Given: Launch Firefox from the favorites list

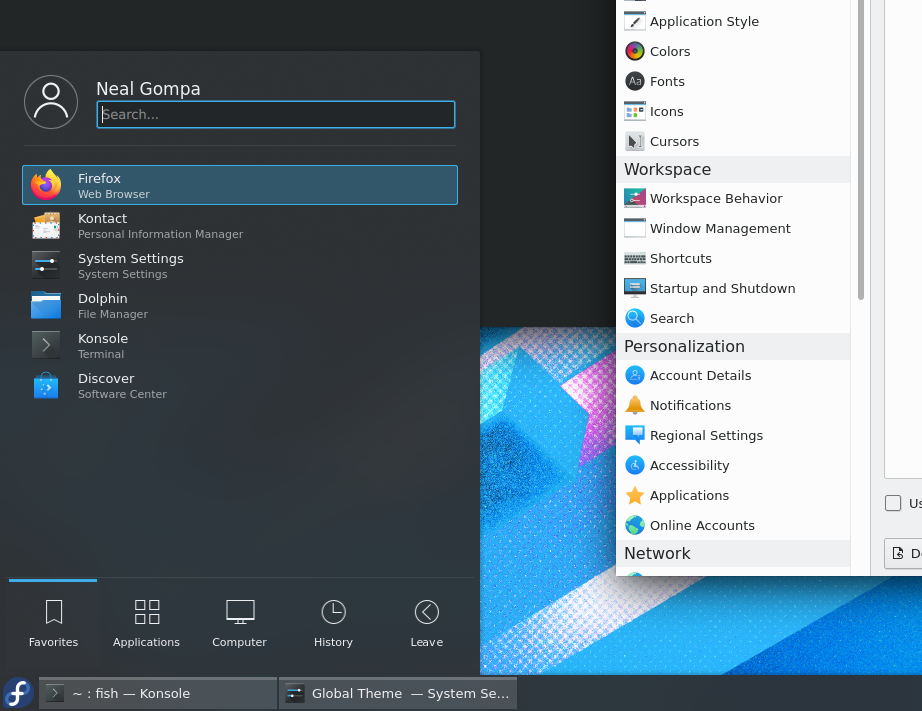Looking at the screenshot, I should [x=240, y=185].
